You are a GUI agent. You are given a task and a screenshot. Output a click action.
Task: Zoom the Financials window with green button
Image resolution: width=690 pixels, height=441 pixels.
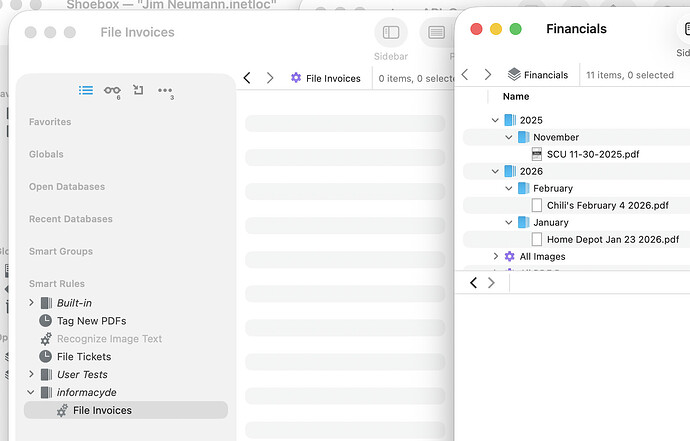tap(515, 29)
